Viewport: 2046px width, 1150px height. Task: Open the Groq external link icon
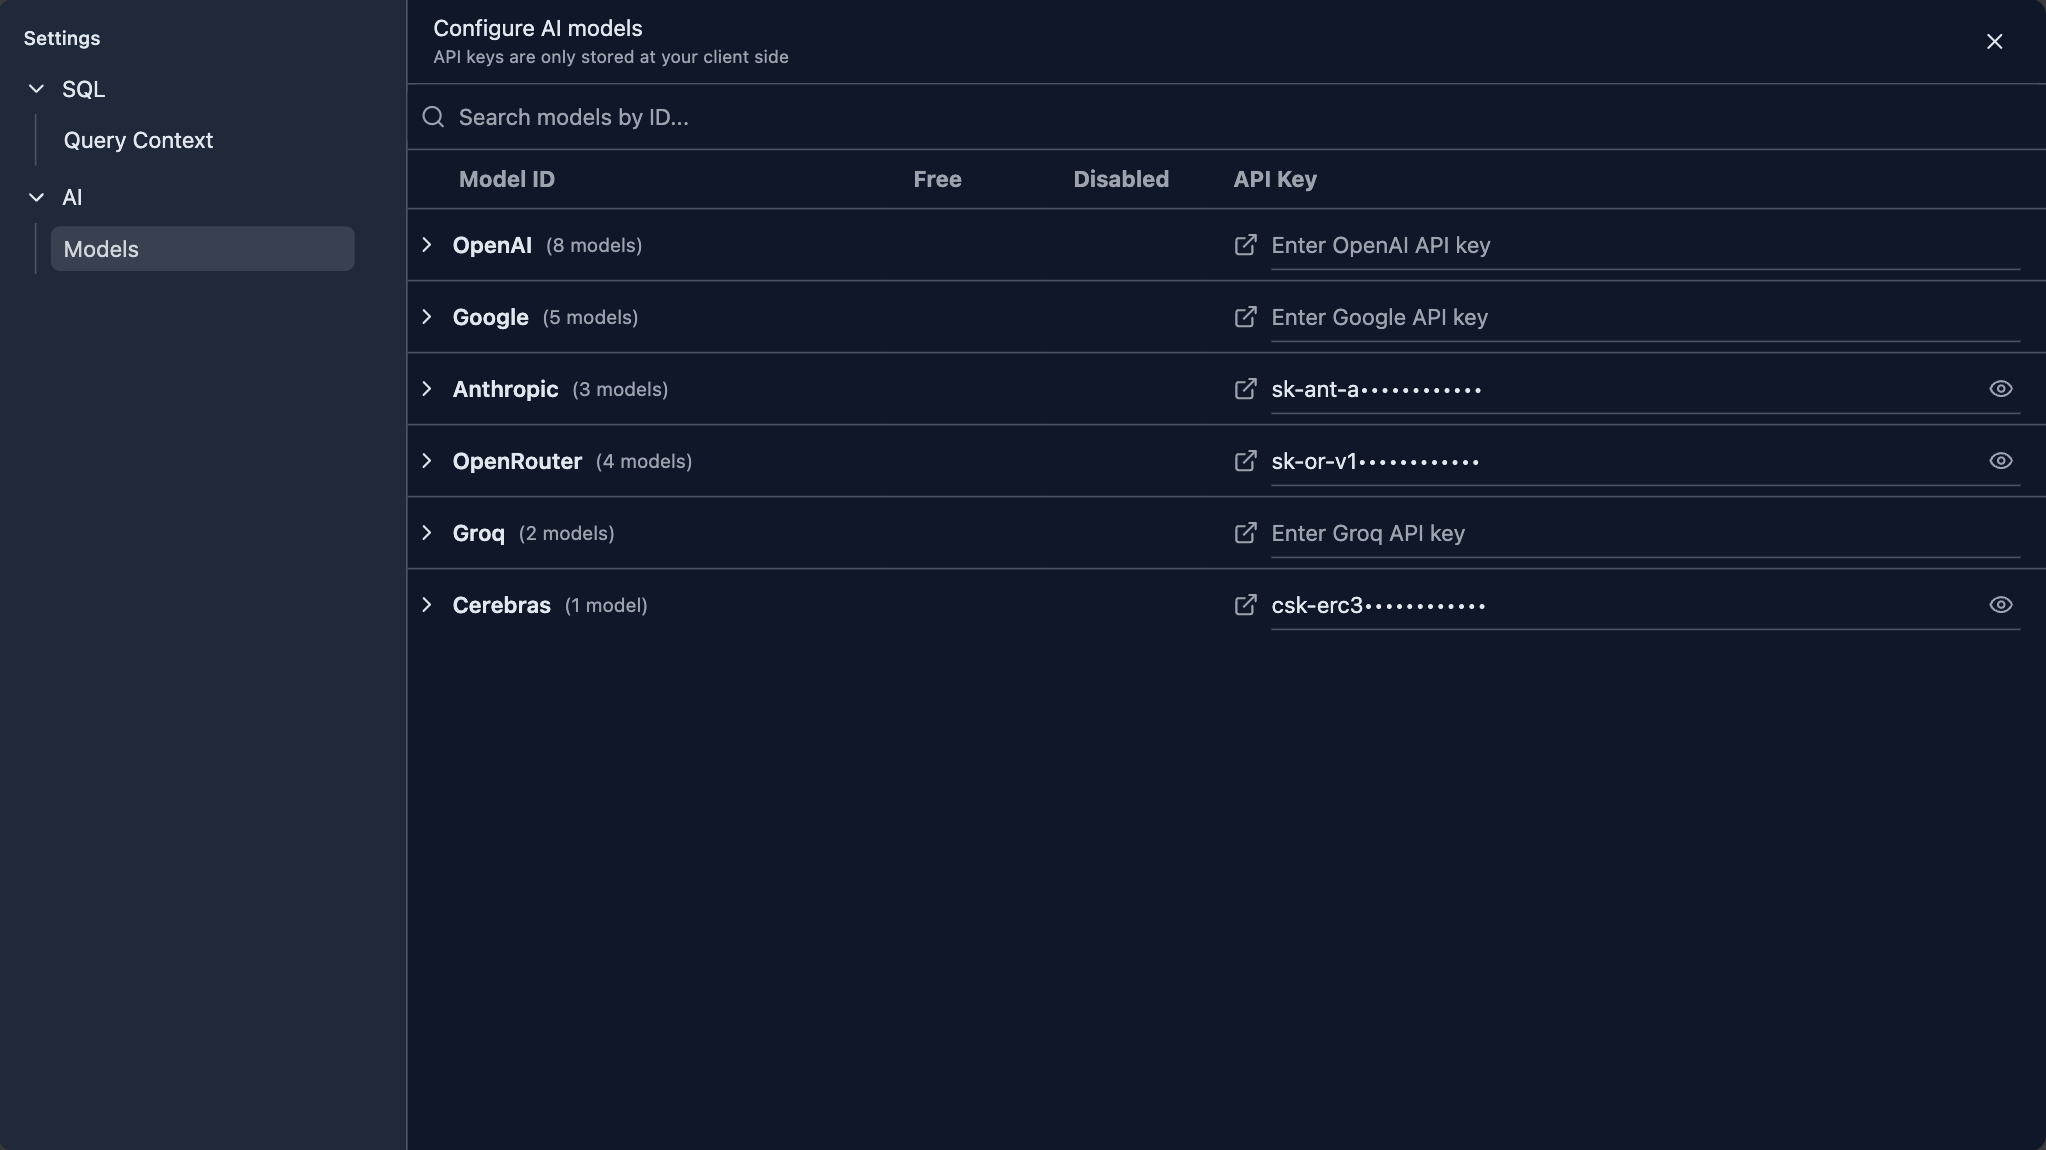[1245, 533]
